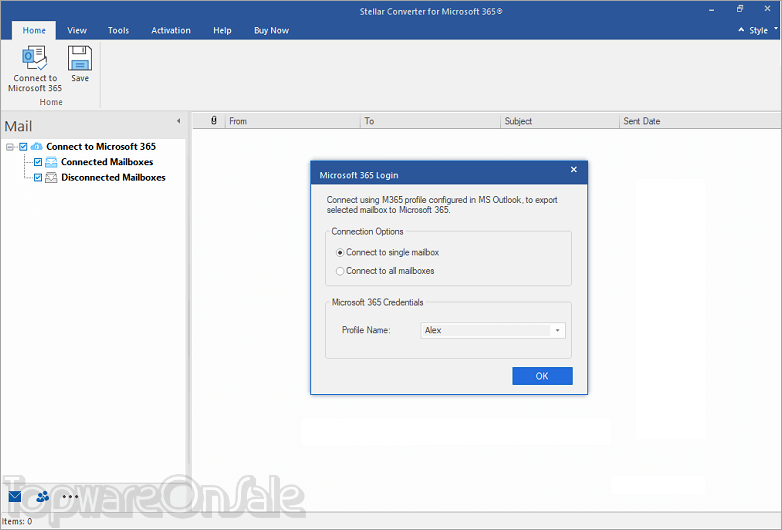Screen dimensions: 782x530
Task: Minimize the Stellar Converter window
Action: [x=712, y=9]
